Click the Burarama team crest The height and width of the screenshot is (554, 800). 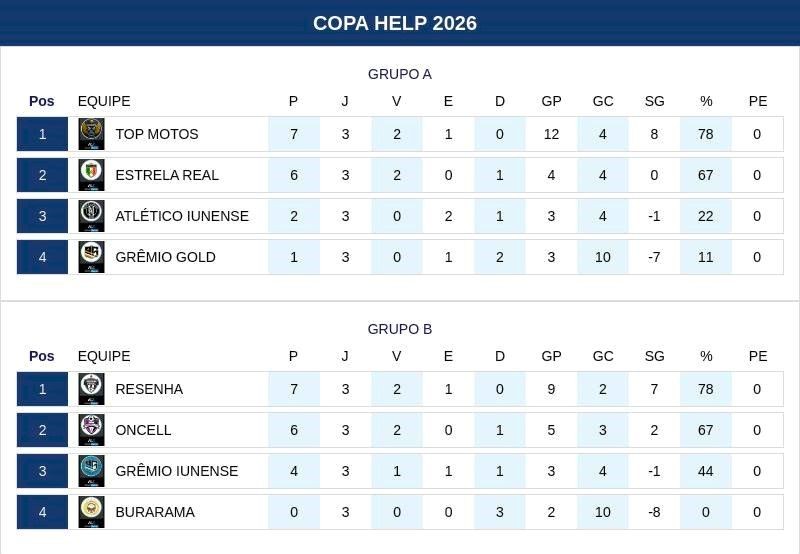point(91,512)
